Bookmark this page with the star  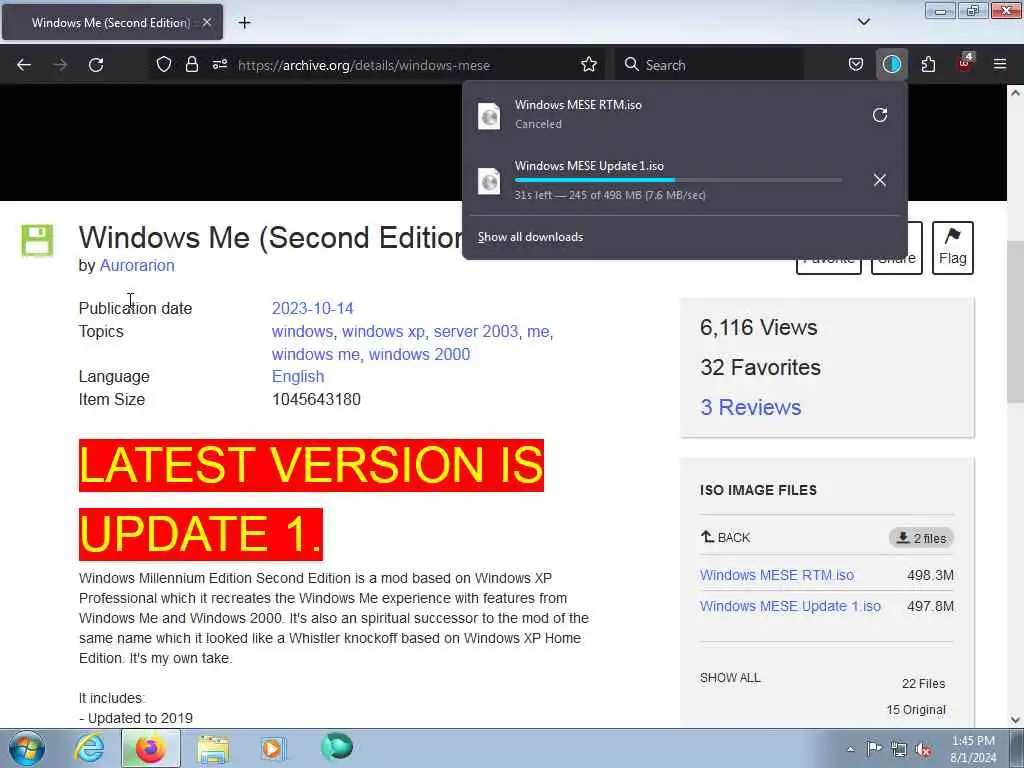(x=589, y=65)
